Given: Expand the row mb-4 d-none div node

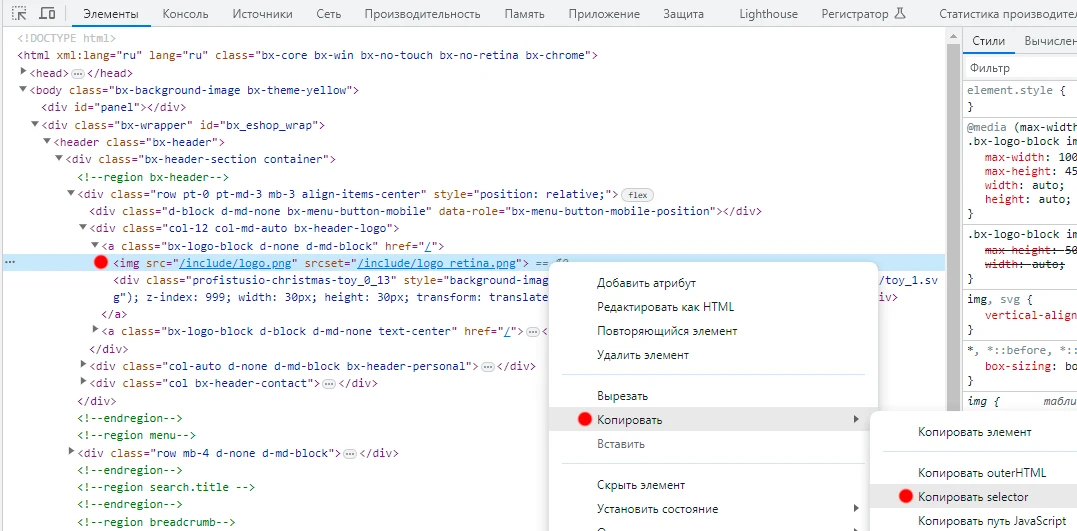Looking at the screenshot, I should click(x=71, y=452).
